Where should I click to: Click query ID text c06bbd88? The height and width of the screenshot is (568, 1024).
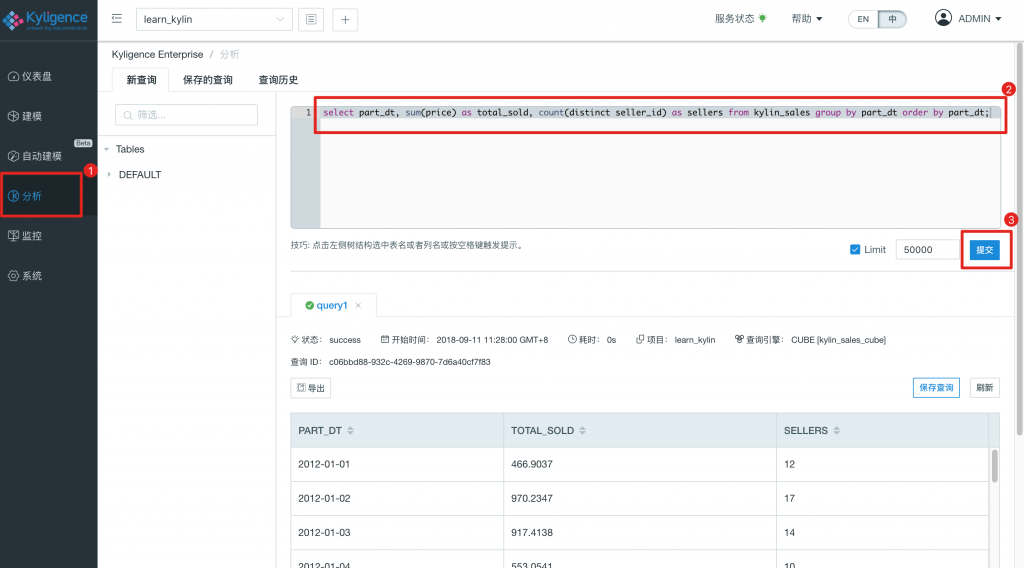tap(409, 362)
